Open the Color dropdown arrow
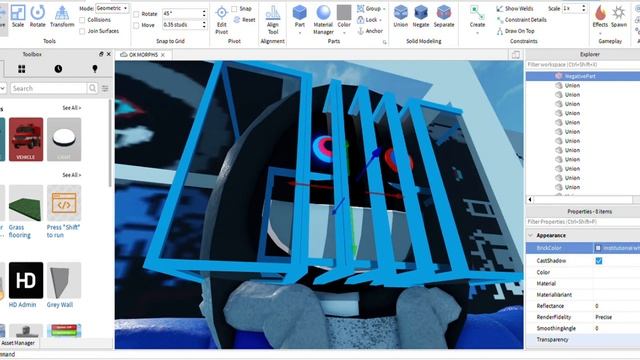The width and height of the screenshot is (640, 360). [x=344, y=32]
